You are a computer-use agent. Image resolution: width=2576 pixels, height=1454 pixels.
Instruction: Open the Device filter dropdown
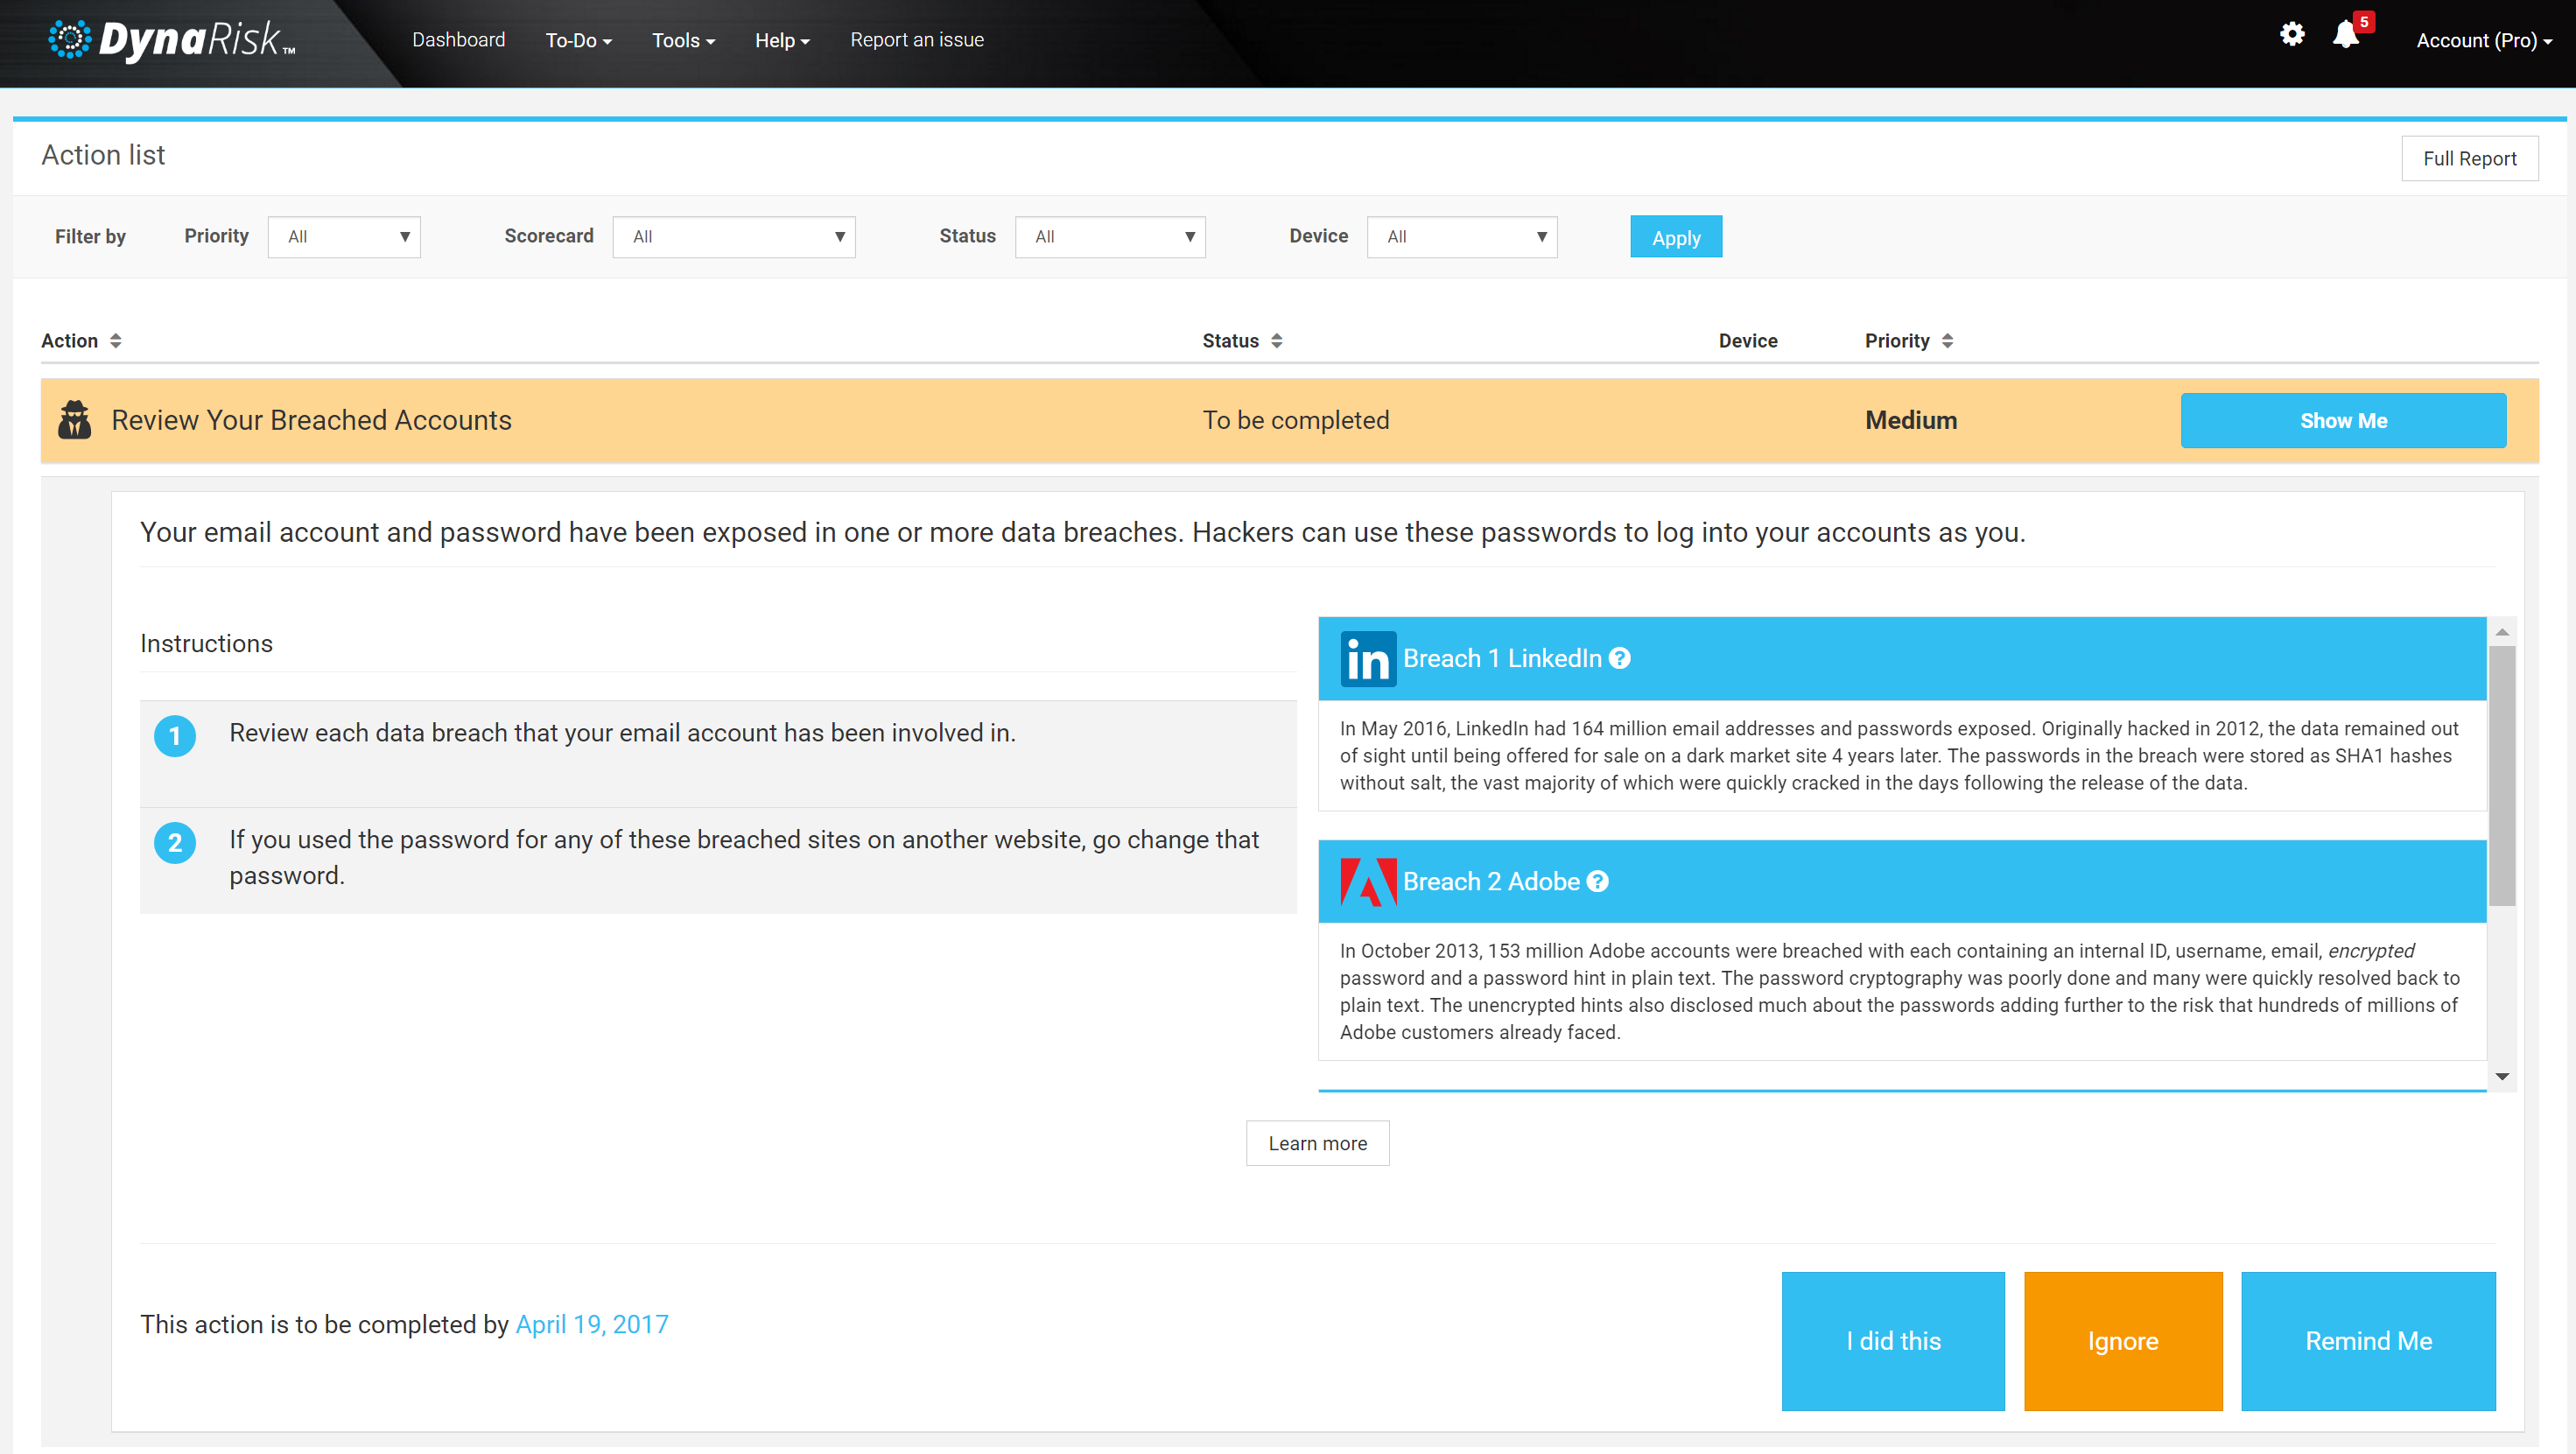(x=1461, y=237)
